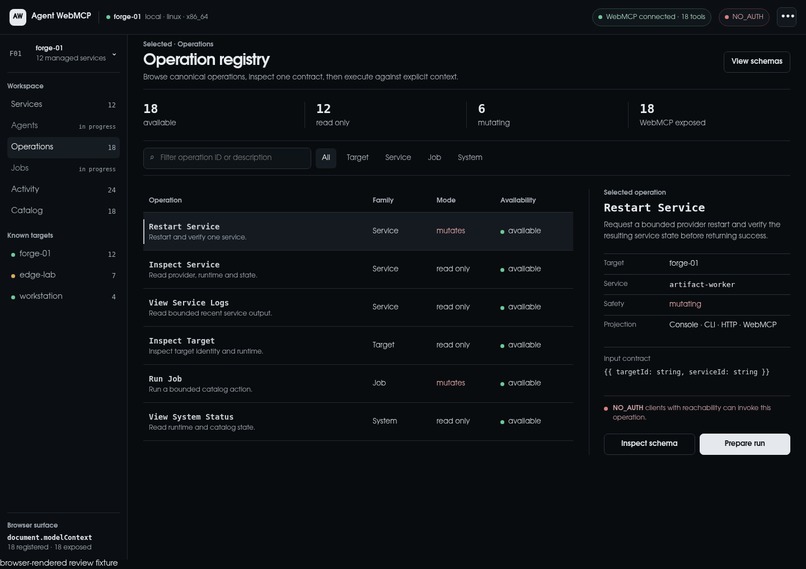Select Operations in the sidebar
Image resolution: width=806 pixels, height=569 pixels.
coord(63,147)
